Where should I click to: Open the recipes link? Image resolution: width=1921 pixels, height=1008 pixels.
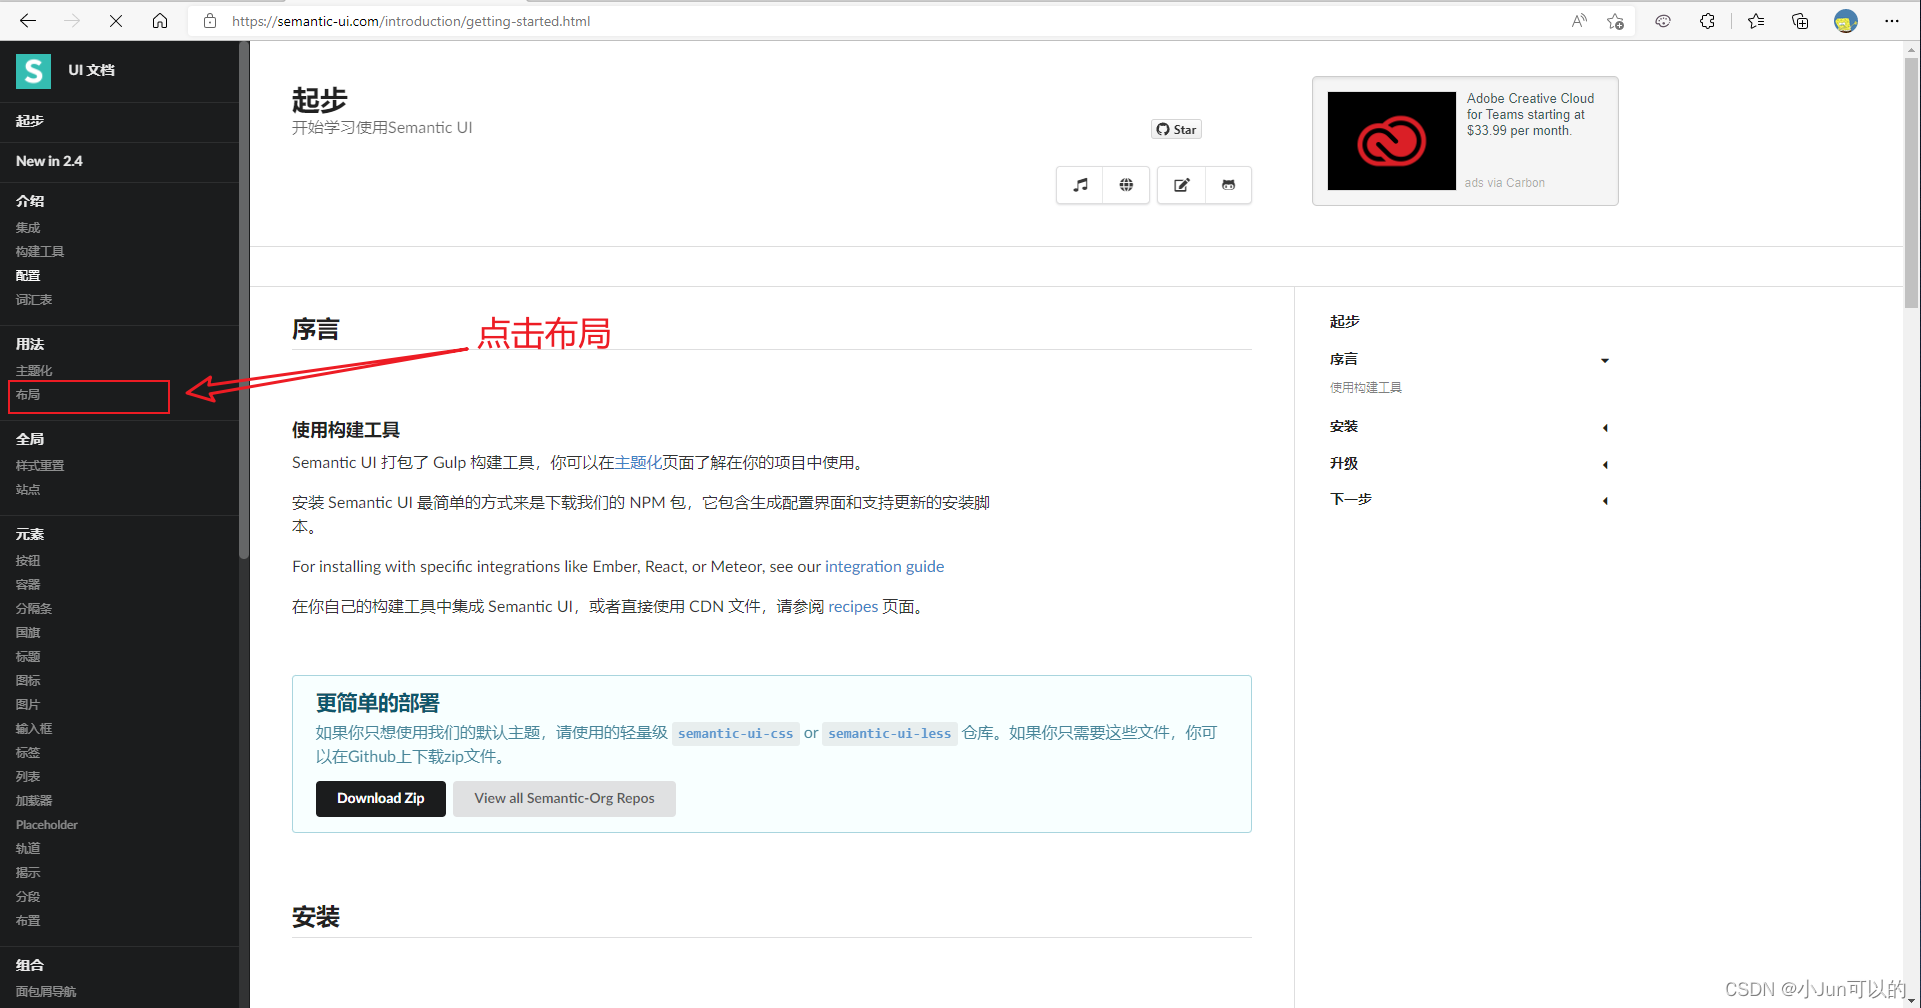pyautogui.click(x=853, y=607)
